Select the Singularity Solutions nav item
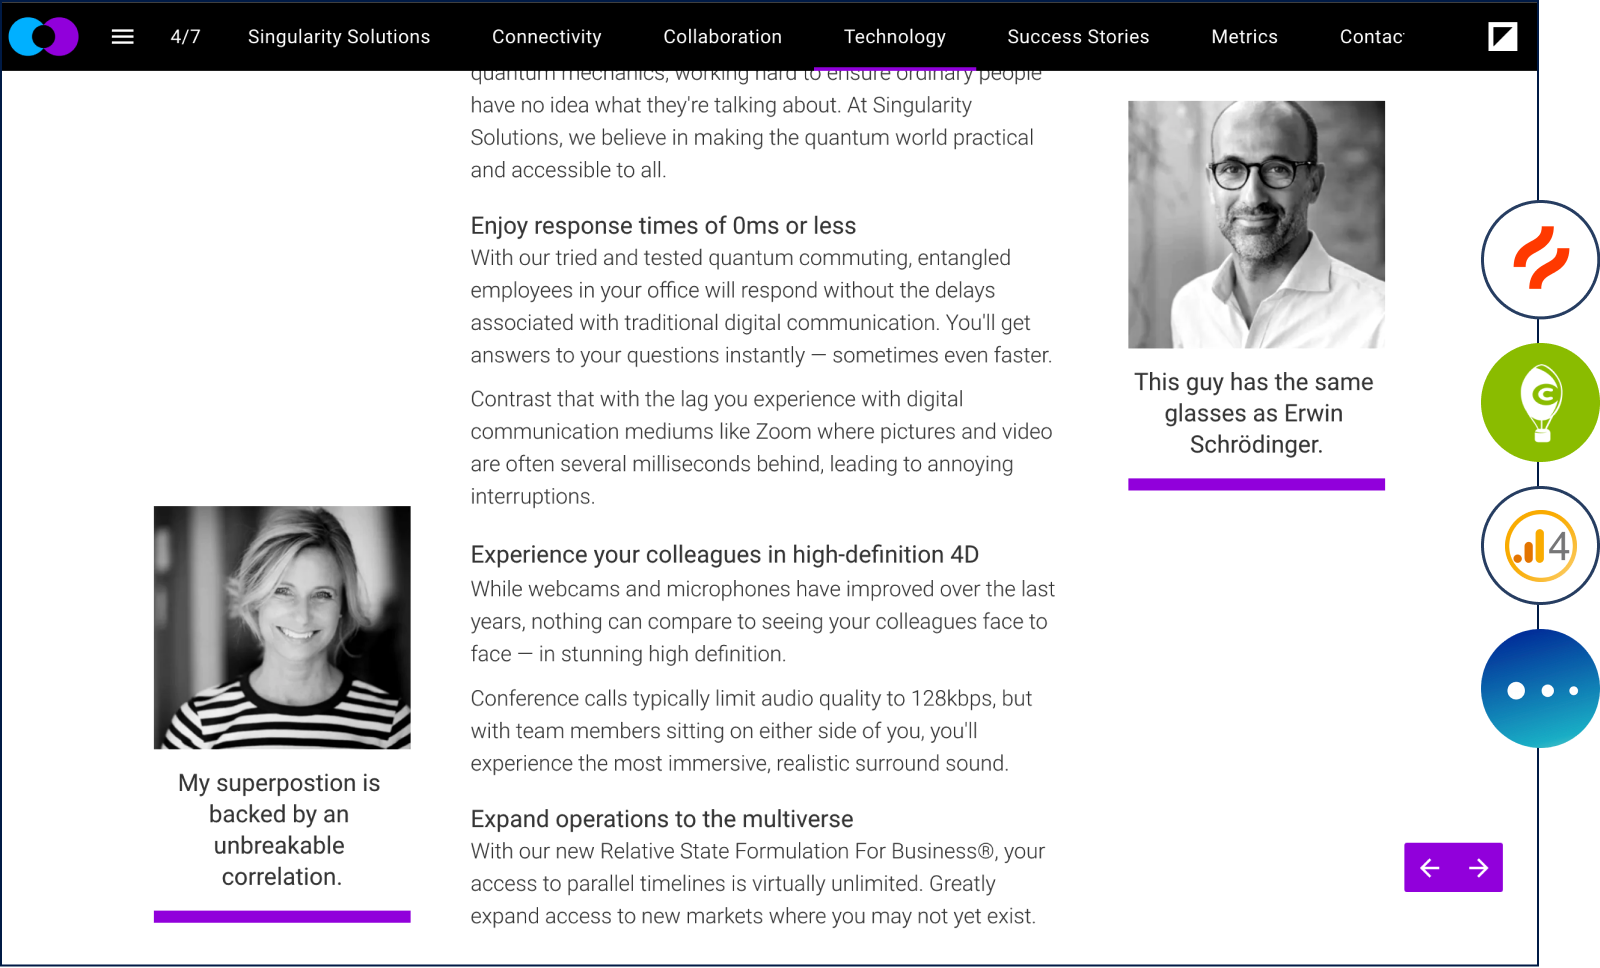Image resolution: width=1600 pixels, height=968 pixels. [x=339, y=37]
